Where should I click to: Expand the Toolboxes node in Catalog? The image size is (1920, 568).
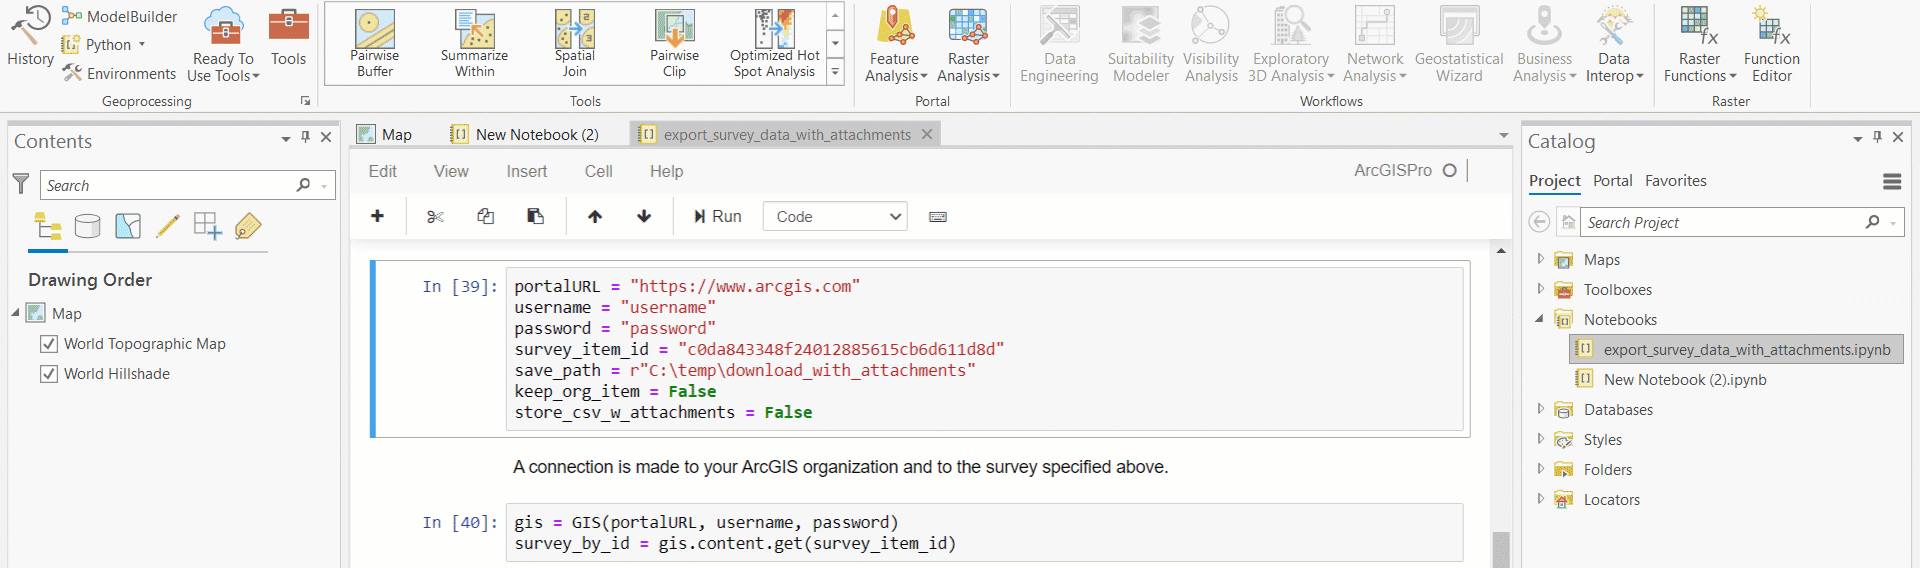1540,289
